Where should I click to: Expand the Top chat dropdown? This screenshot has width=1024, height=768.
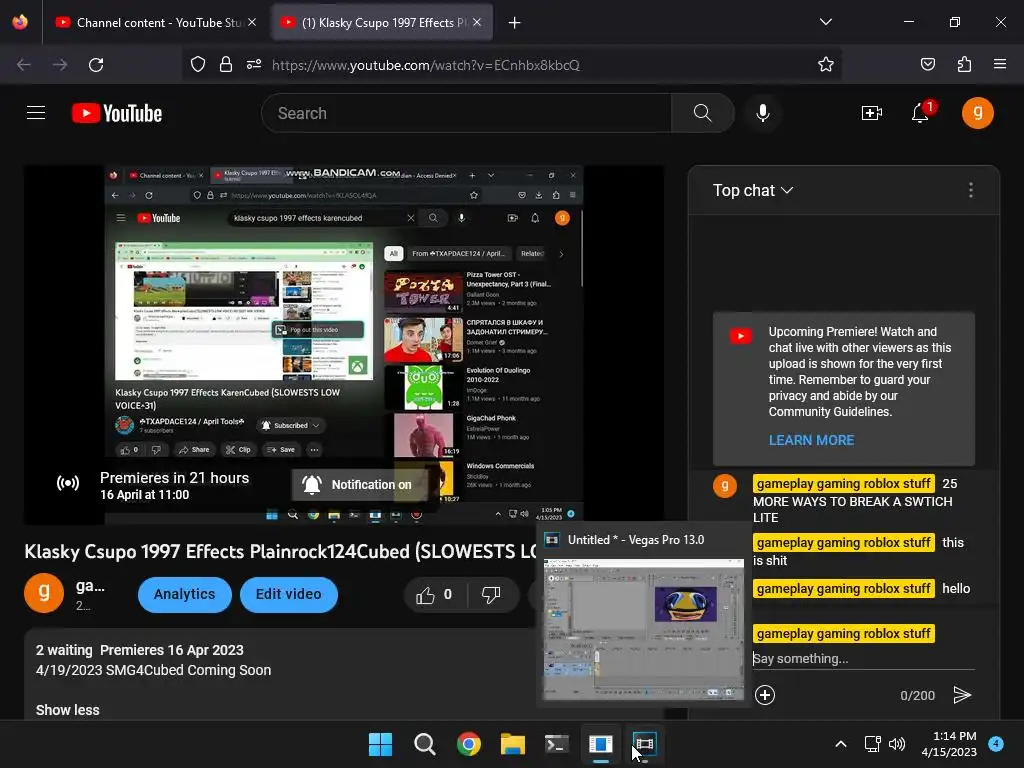coord(752,190)
